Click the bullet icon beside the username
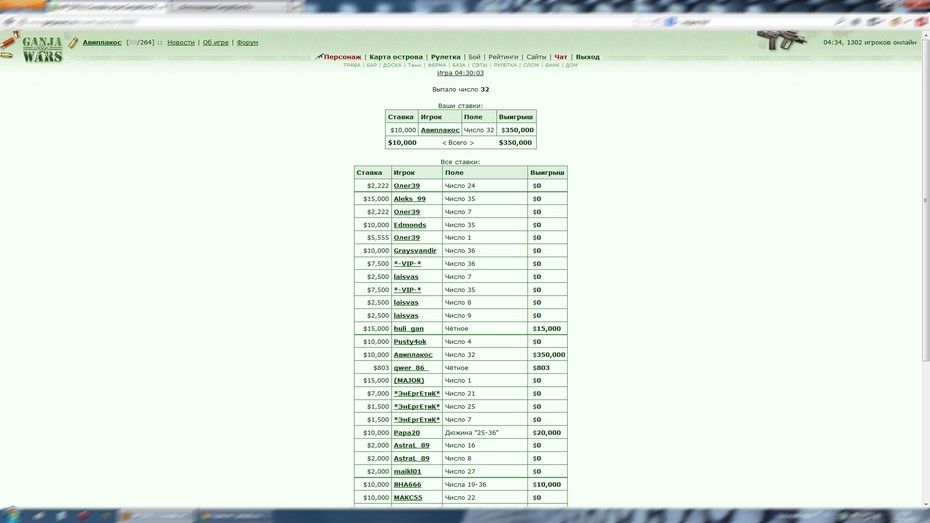Screen dimensions: 930x523 pyautogui.click(x=73, y=43)
